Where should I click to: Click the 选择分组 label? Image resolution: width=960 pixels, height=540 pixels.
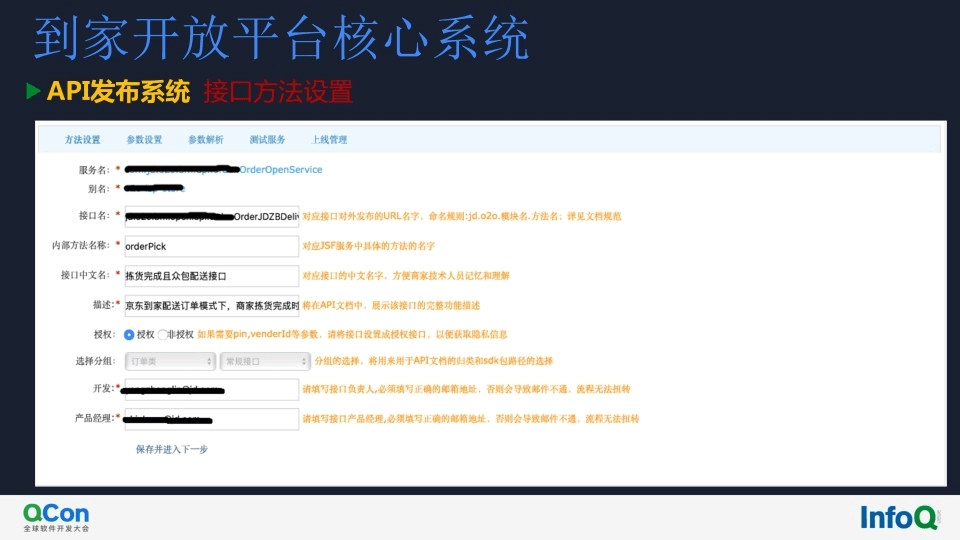click(x=95, y=361)
